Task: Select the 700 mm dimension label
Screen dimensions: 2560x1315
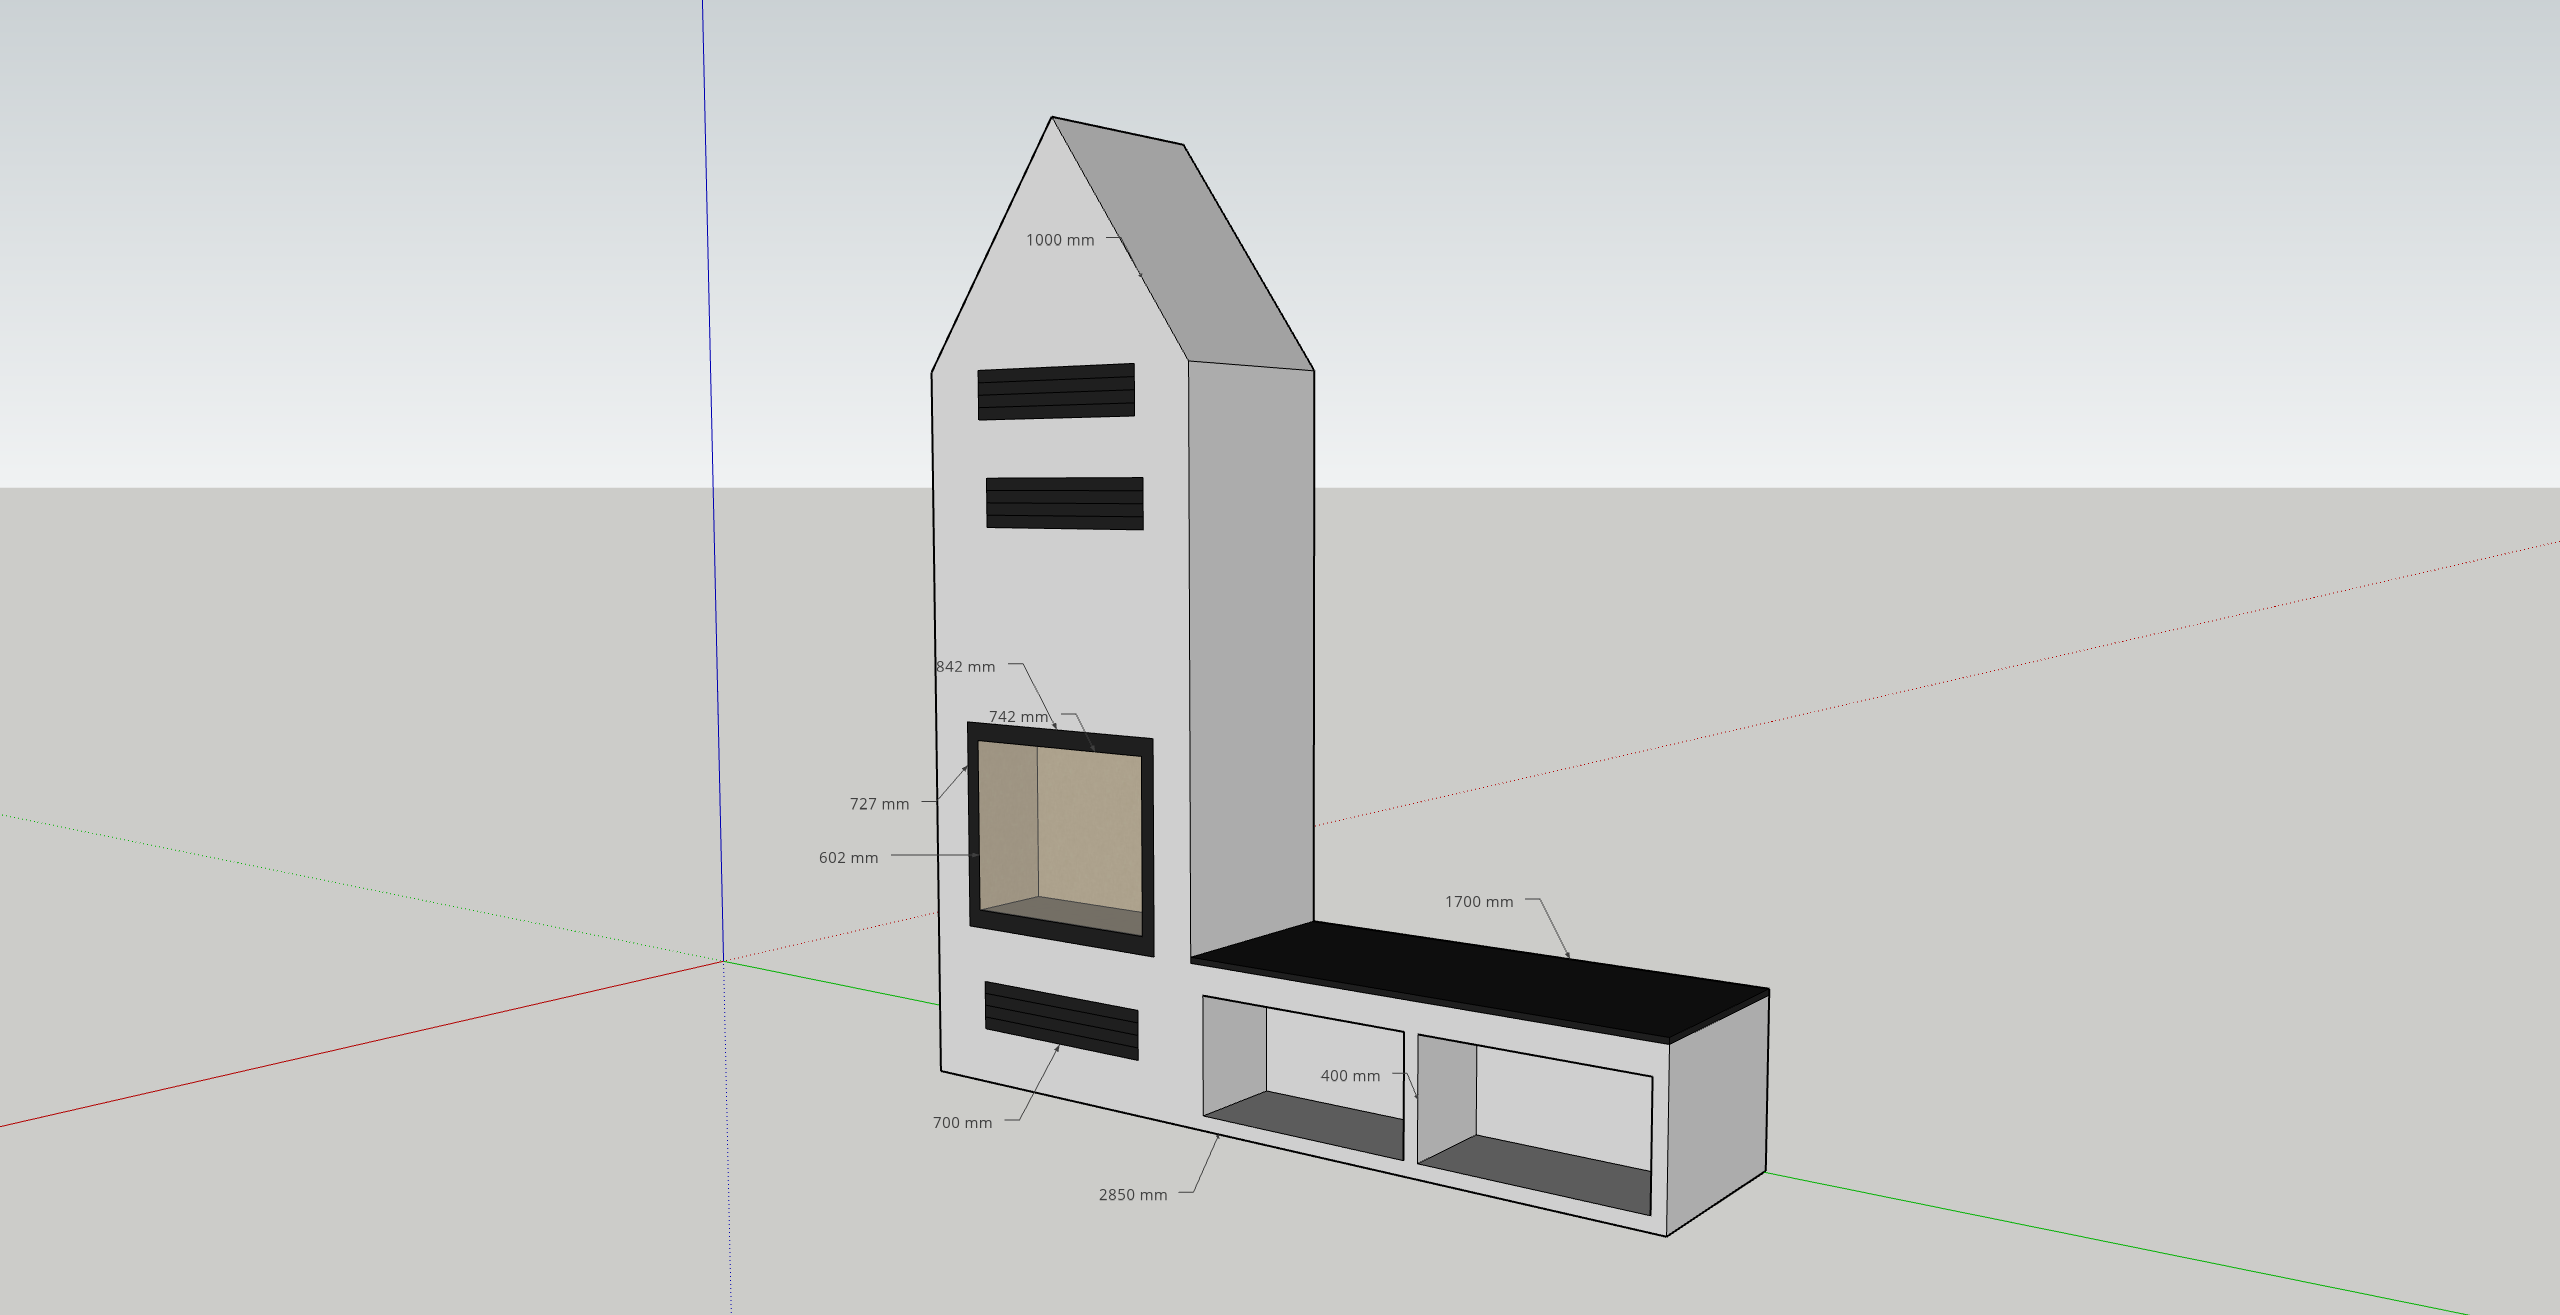Action: pyautogui.click(x=962, y=1123)
